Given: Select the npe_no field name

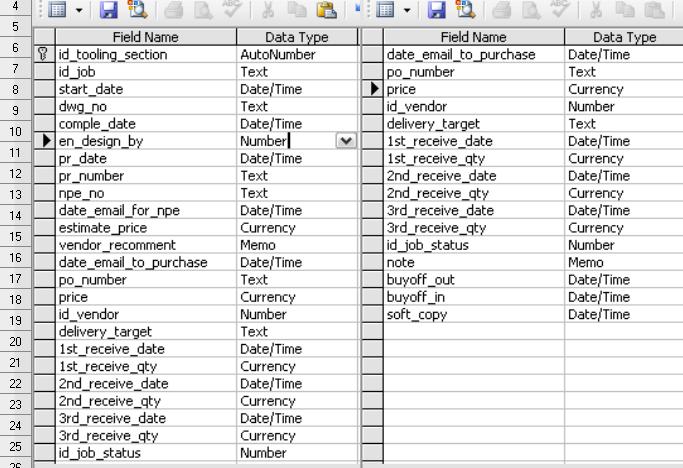Looking at the screenshot, I should pos(81,193).
